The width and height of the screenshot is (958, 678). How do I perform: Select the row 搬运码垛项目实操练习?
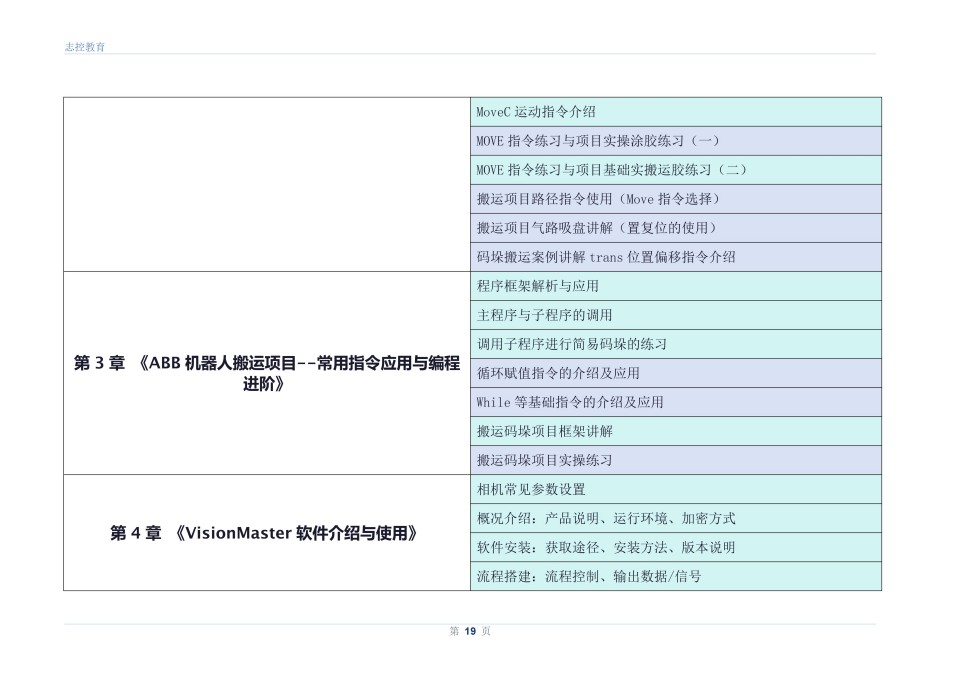tap(676, 460)
